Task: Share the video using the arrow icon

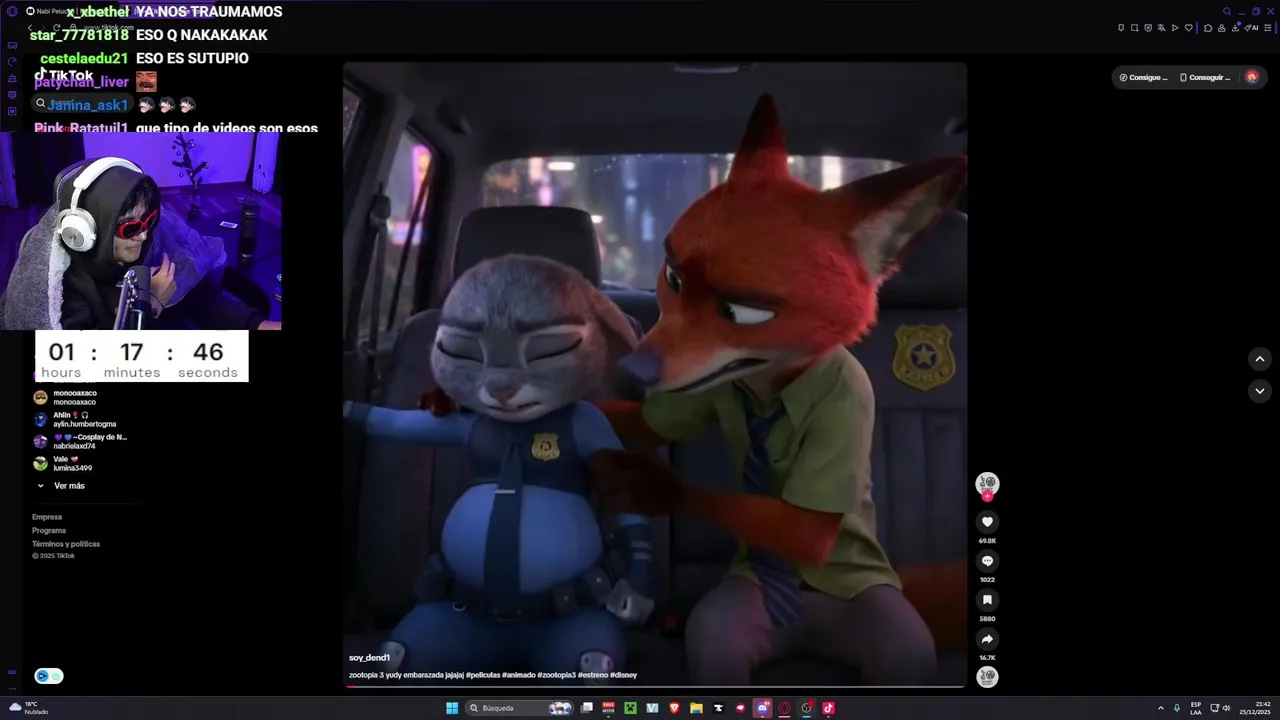Action: (987, 639)
